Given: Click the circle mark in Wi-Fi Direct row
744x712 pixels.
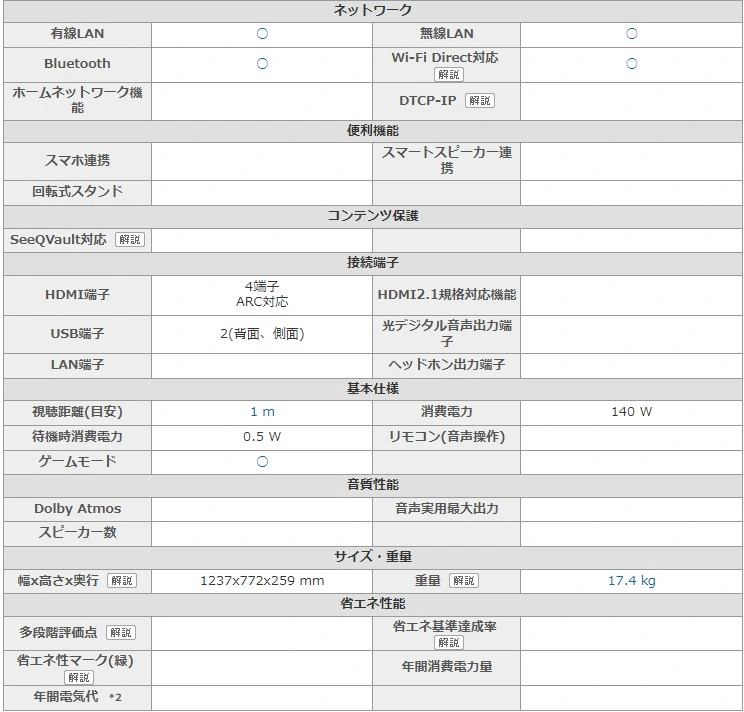Looking at the screenshot, I should pyautogui.click(x=631, y=64).
